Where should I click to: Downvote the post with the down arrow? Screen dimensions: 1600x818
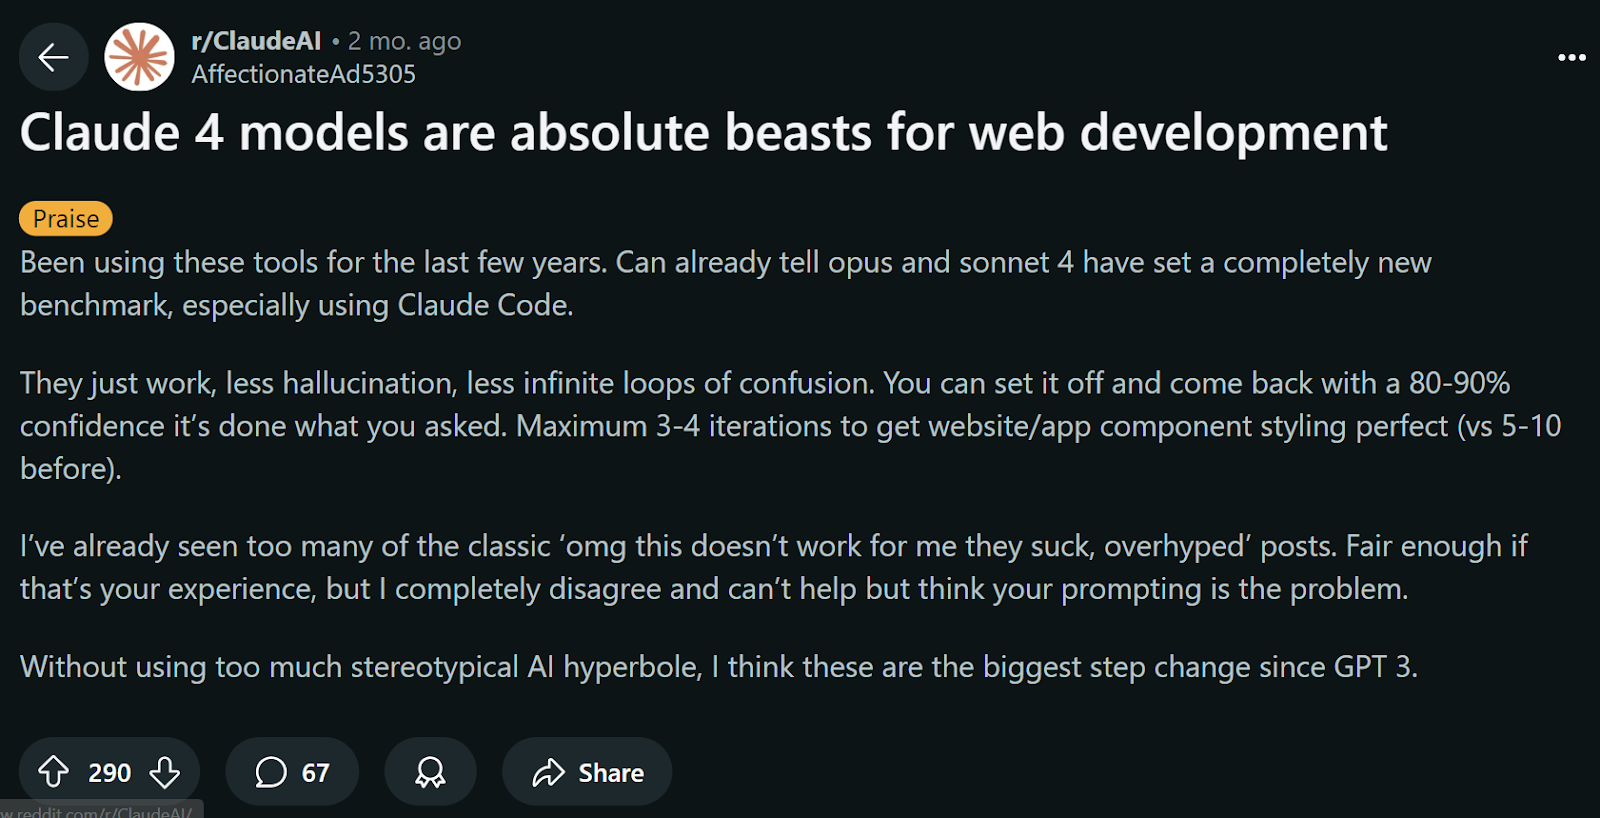pyautogui.click(x=165, y=772)
